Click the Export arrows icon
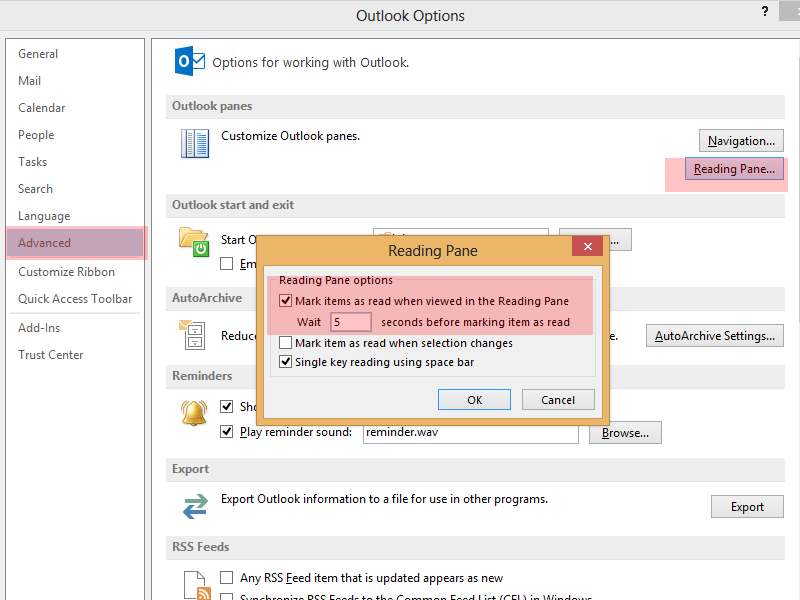 [194, 505]
